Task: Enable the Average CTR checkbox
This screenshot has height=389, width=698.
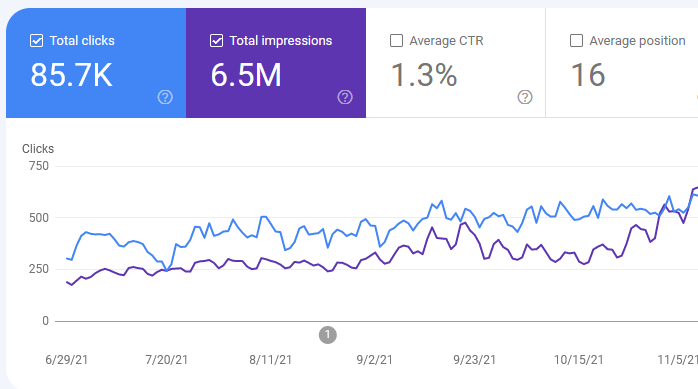Action: click(x=396, y=41)
